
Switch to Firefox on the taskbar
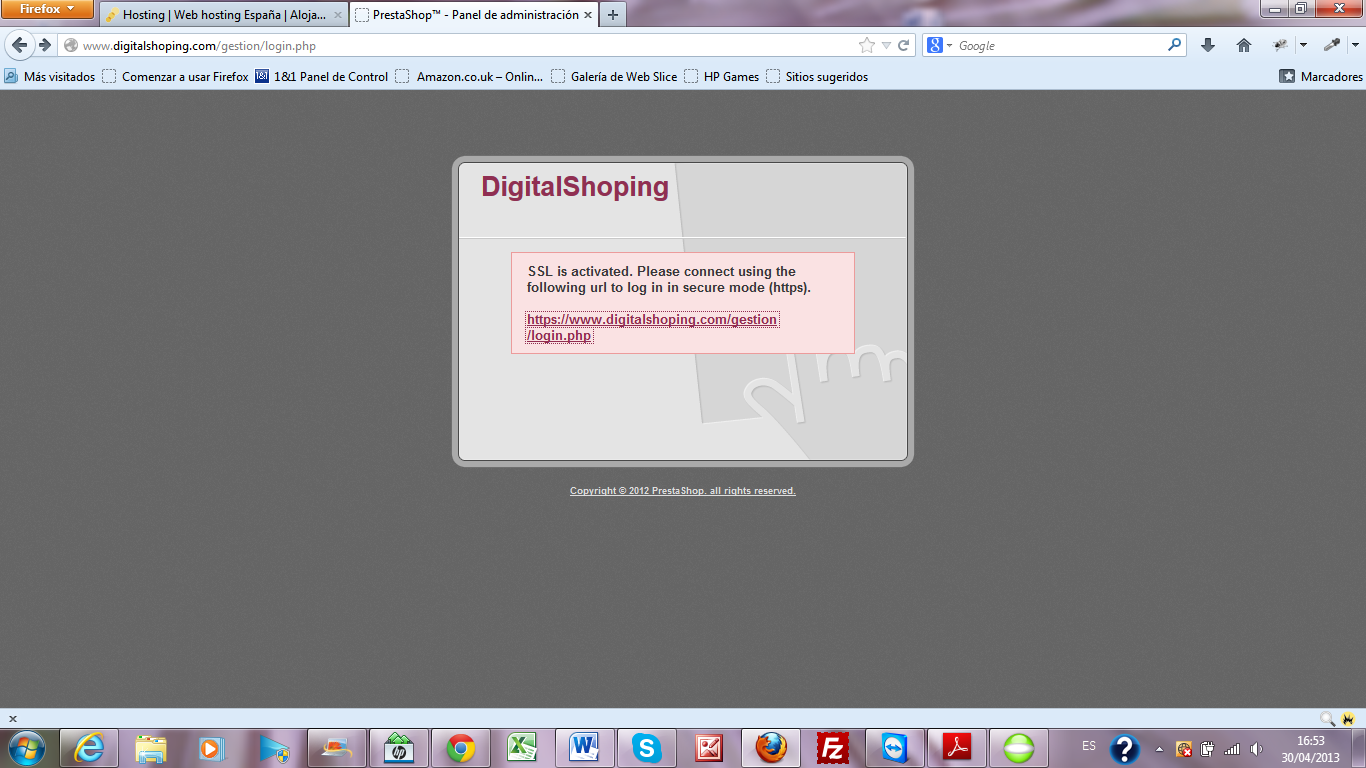pyautogui.click(x=771, y=748)
